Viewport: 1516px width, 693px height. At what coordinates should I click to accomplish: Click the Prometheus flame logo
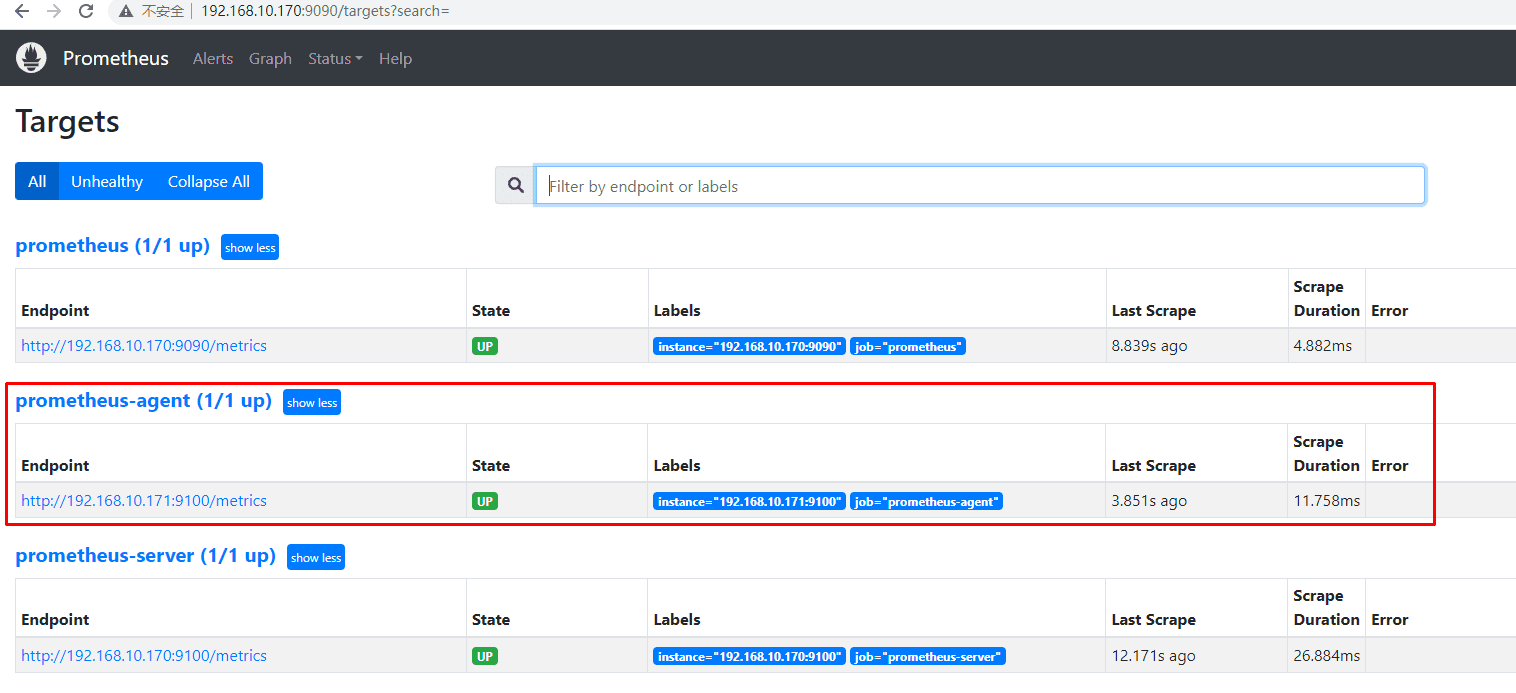[32, 58]
